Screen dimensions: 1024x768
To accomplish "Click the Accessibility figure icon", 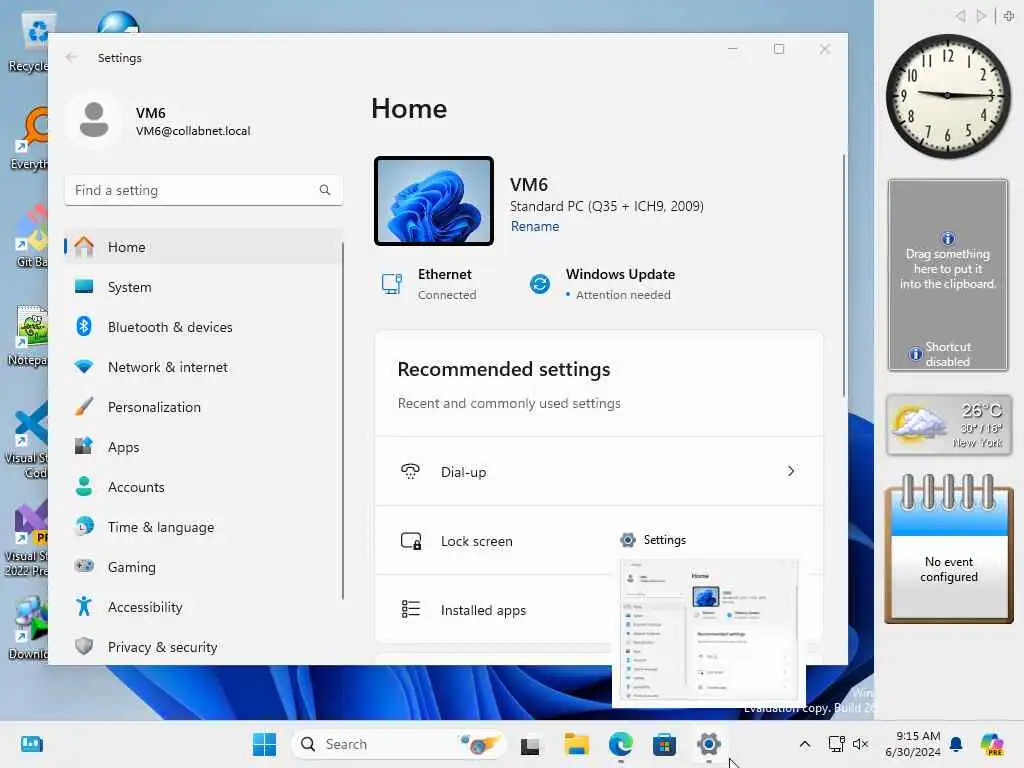I will pyautogui.click(x=84, y=607).
